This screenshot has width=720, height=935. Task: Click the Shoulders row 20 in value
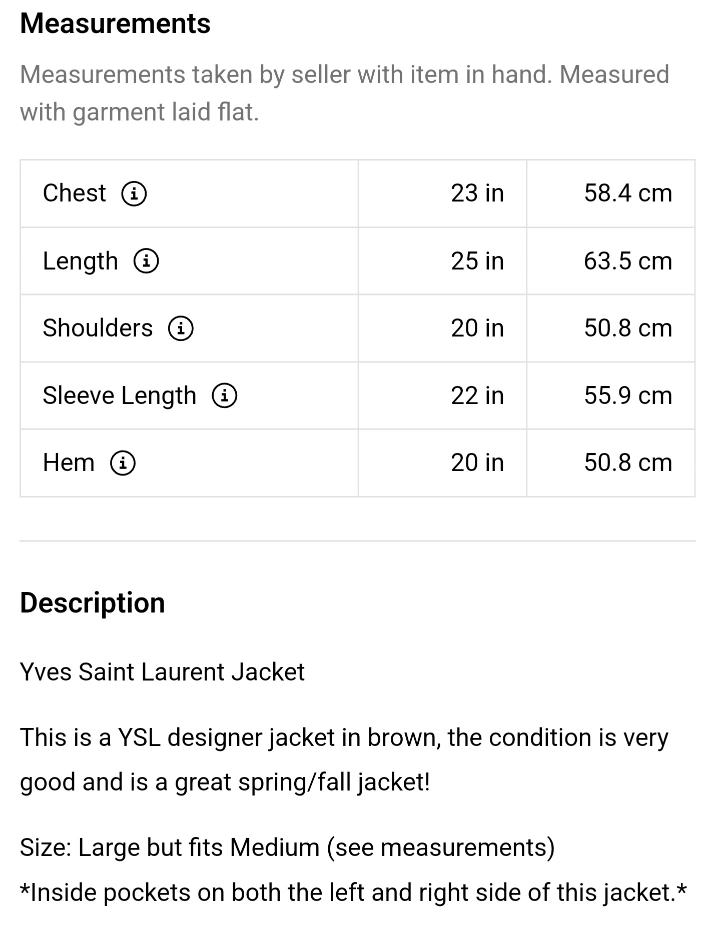coord(477,328)
